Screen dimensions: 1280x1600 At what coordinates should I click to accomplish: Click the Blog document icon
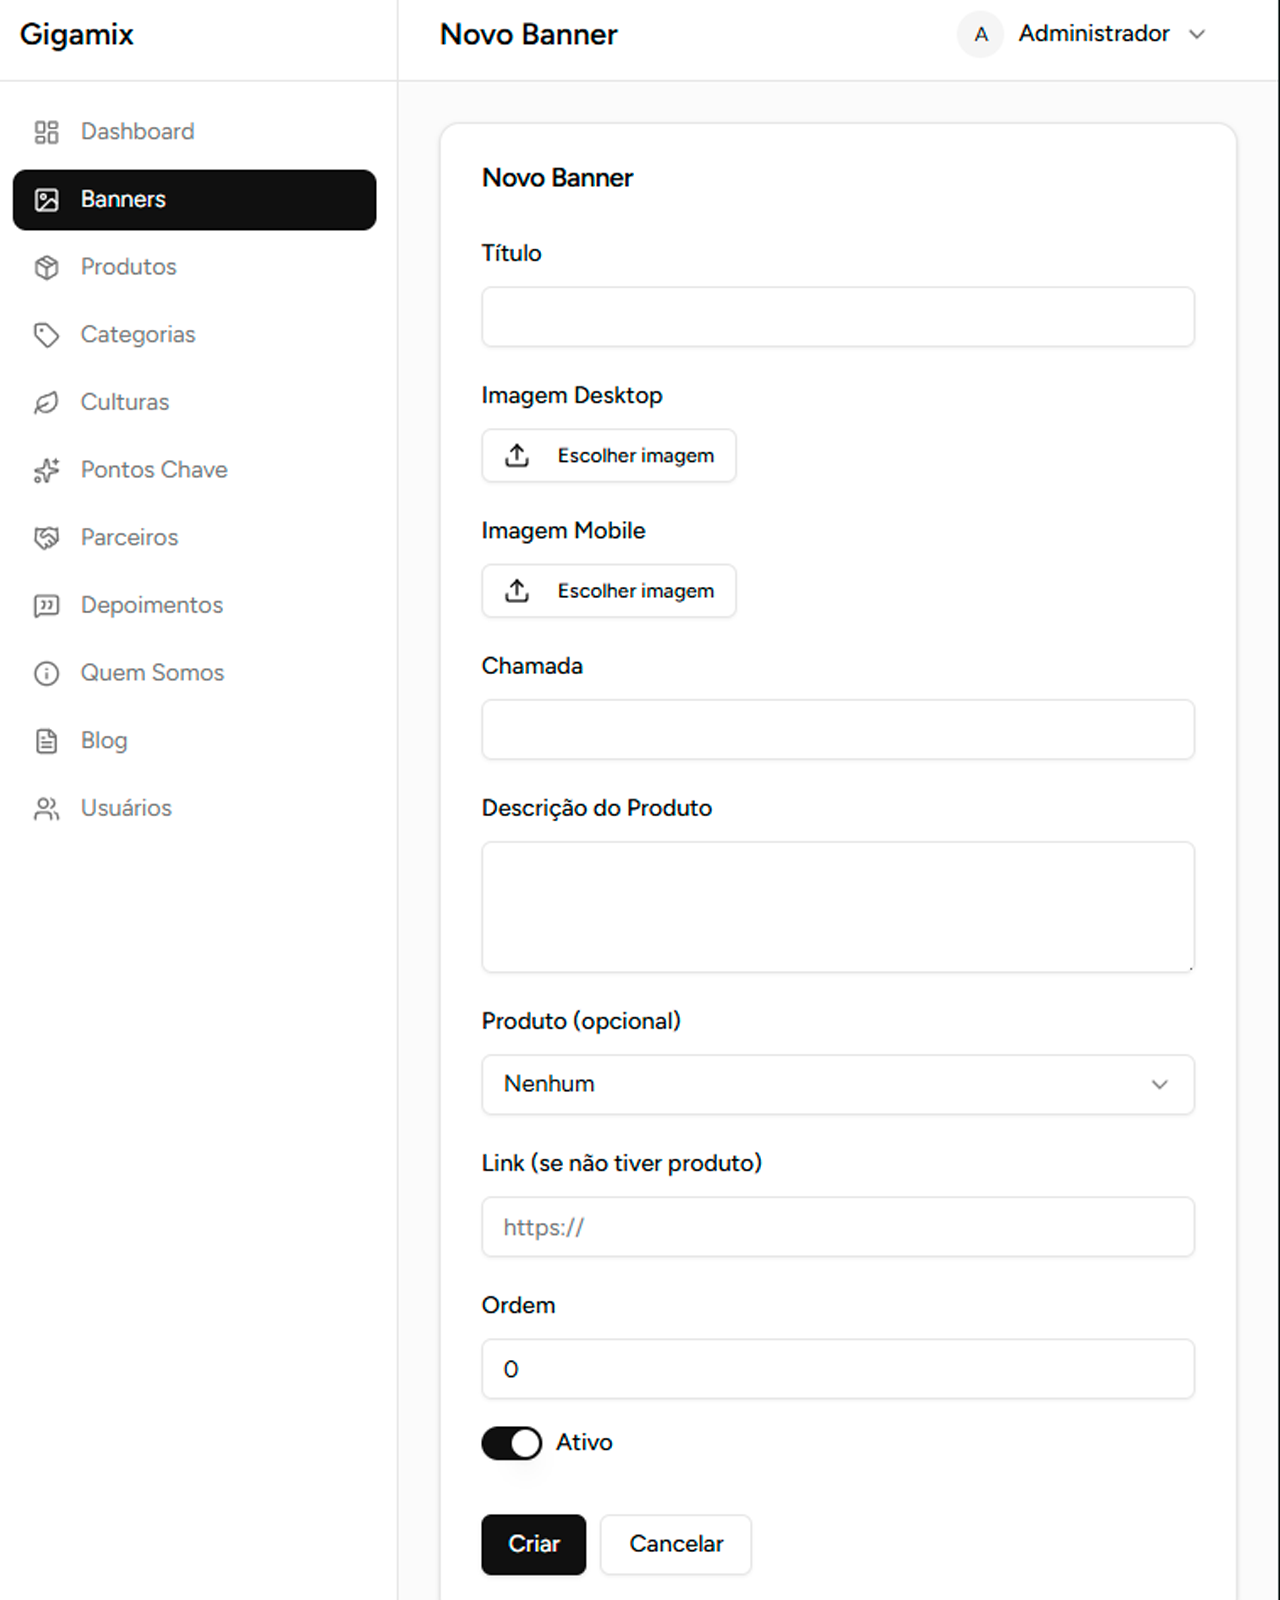[46, 741]
